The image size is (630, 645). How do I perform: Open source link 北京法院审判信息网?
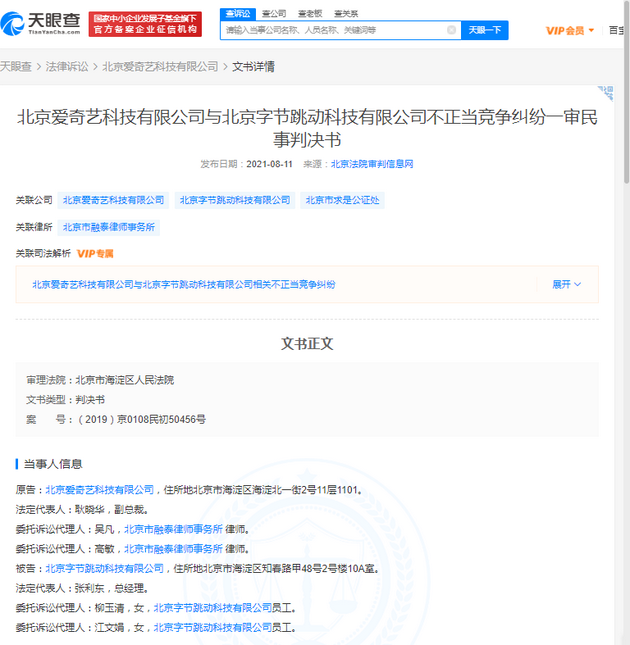pos(372,164)
